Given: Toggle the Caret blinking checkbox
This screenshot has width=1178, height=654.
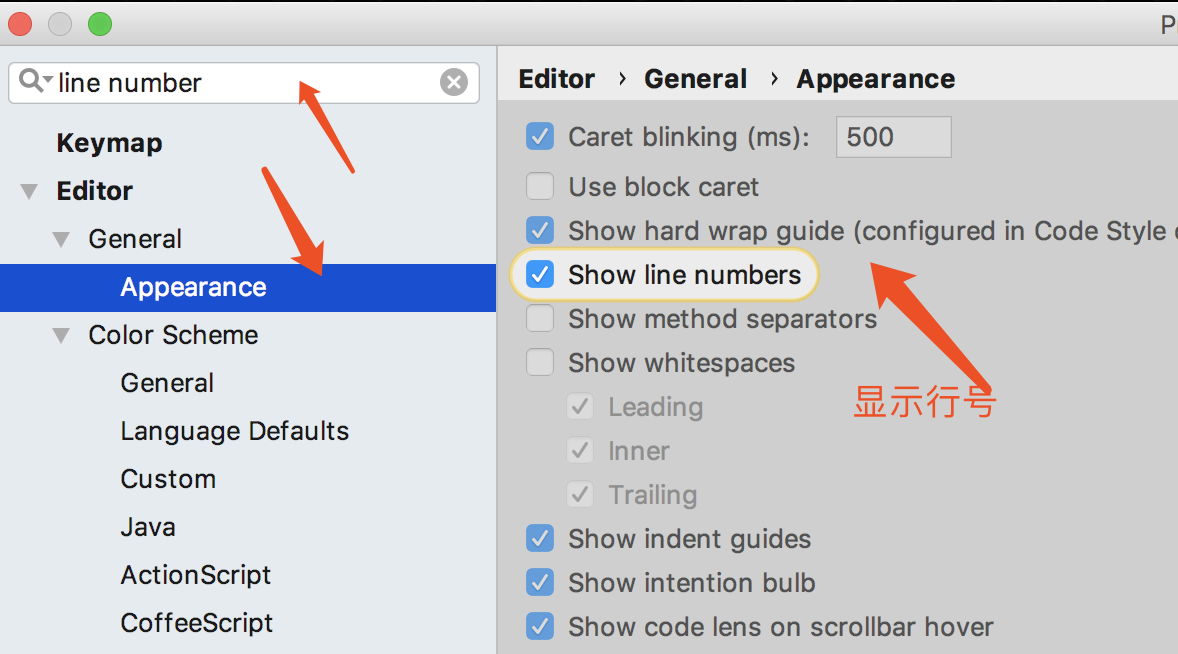Looking at the screenshot, I should pos(540,137).
